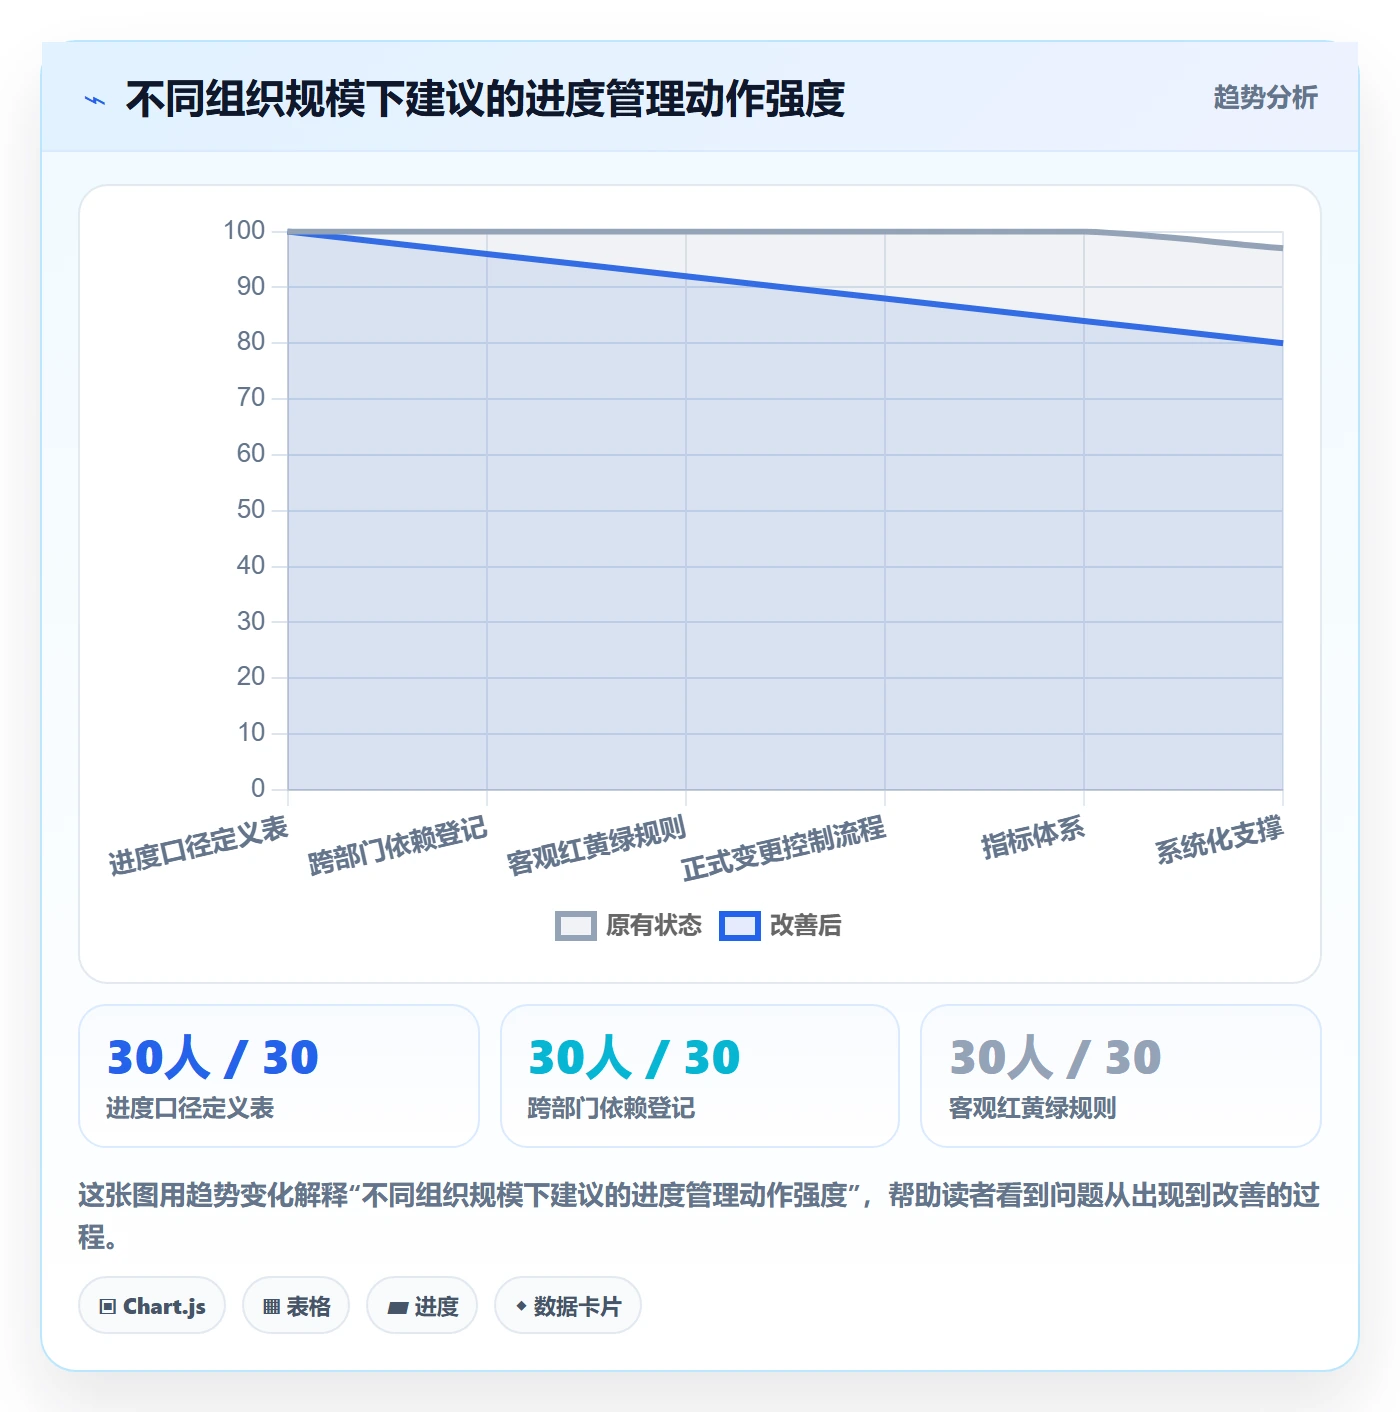
Task: Toggle the 改善后 legend series
Action: [780, 925]
